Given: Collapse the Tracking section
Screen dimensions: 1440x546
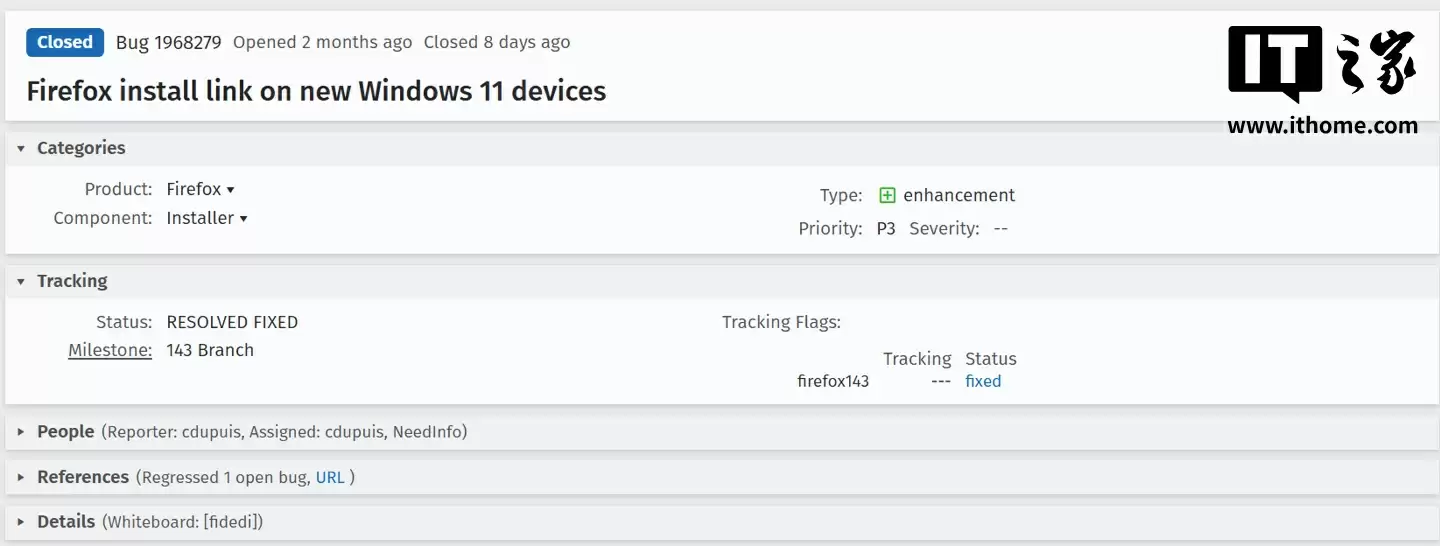Looking at the screenshot, I should pos(21,281).
